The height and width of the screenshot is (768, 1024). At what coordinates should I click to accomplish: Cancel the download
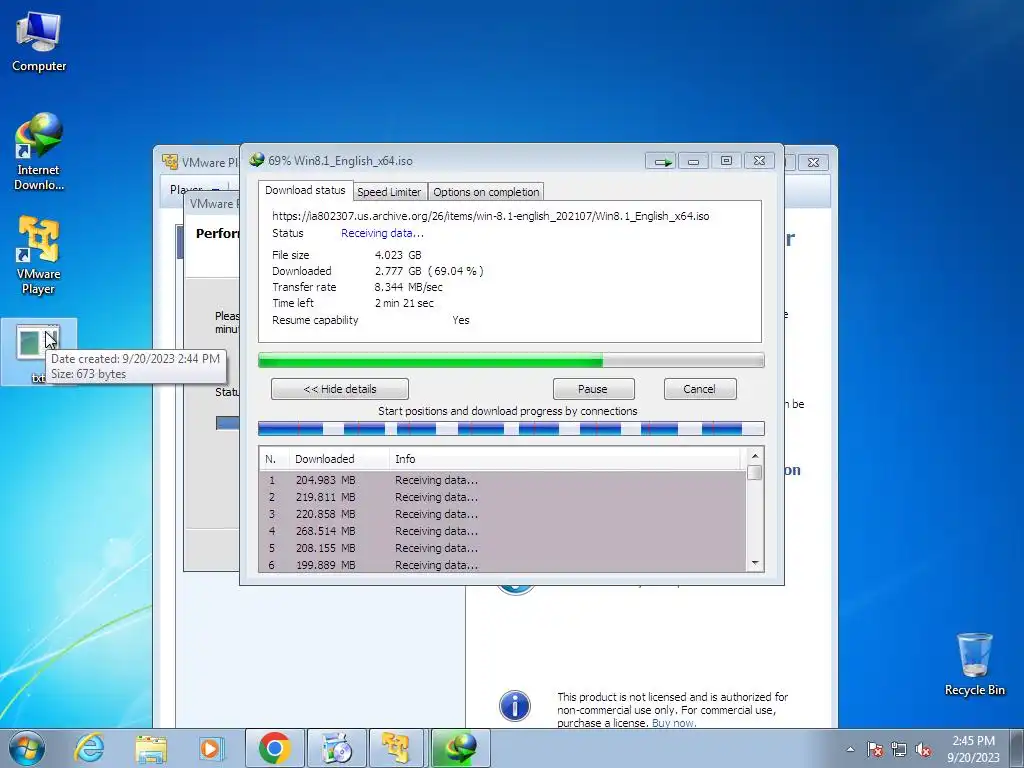[699, 389]
